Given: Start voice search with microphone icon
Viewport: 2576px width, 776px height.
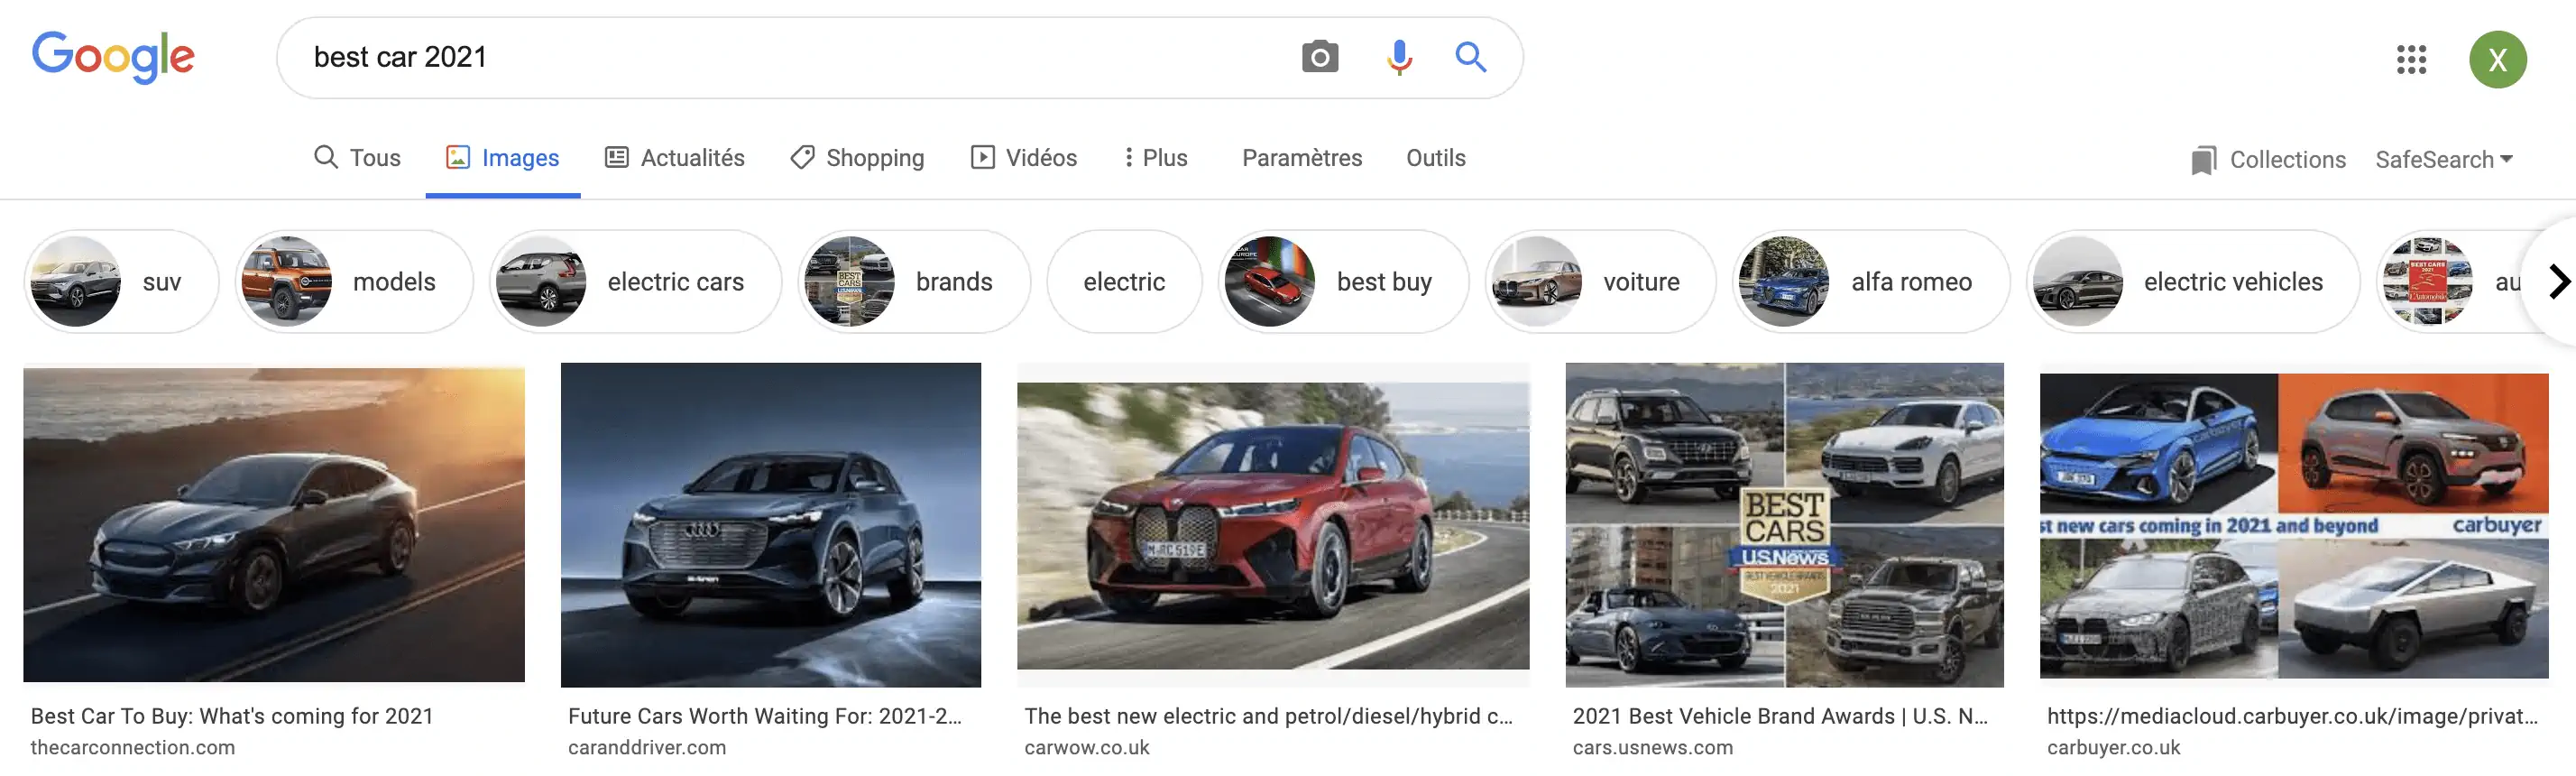Looking at the screenshot, I should (1399, 57).
